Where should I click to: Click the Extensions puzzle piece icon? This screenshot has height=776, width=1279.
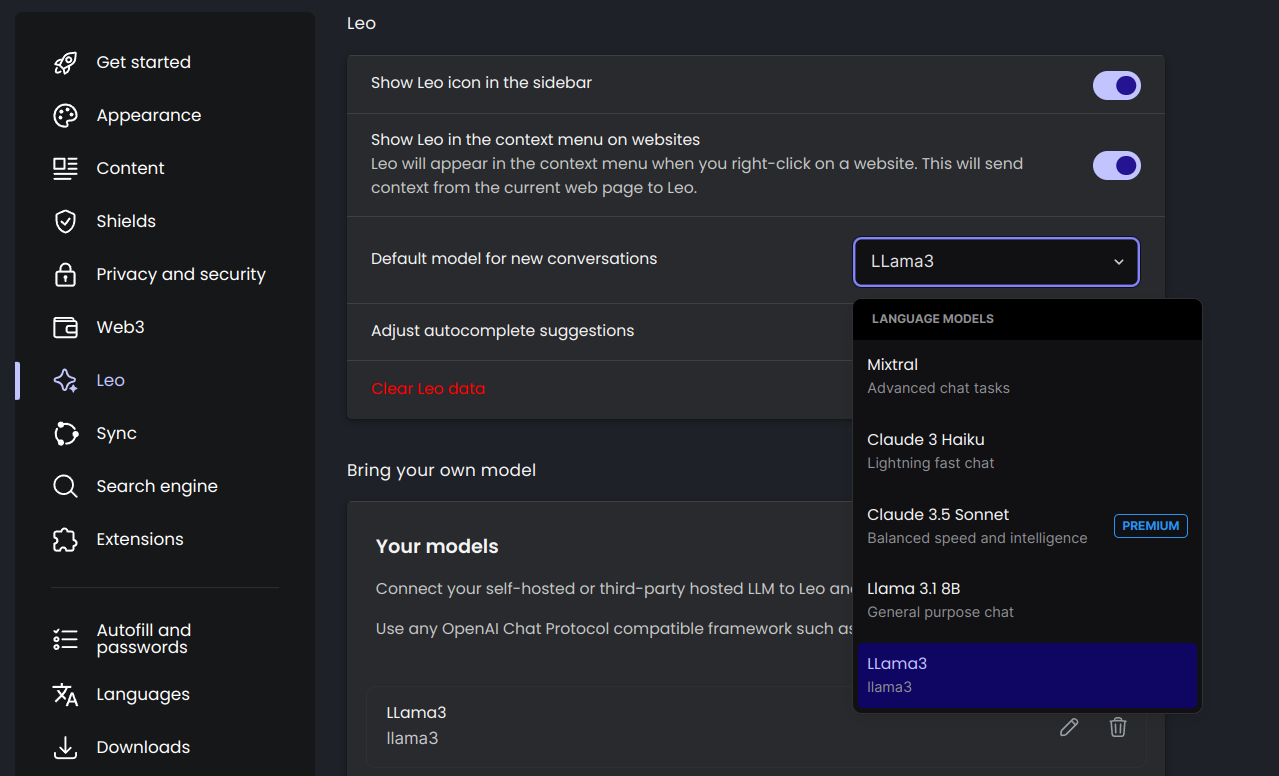(65, 540)
